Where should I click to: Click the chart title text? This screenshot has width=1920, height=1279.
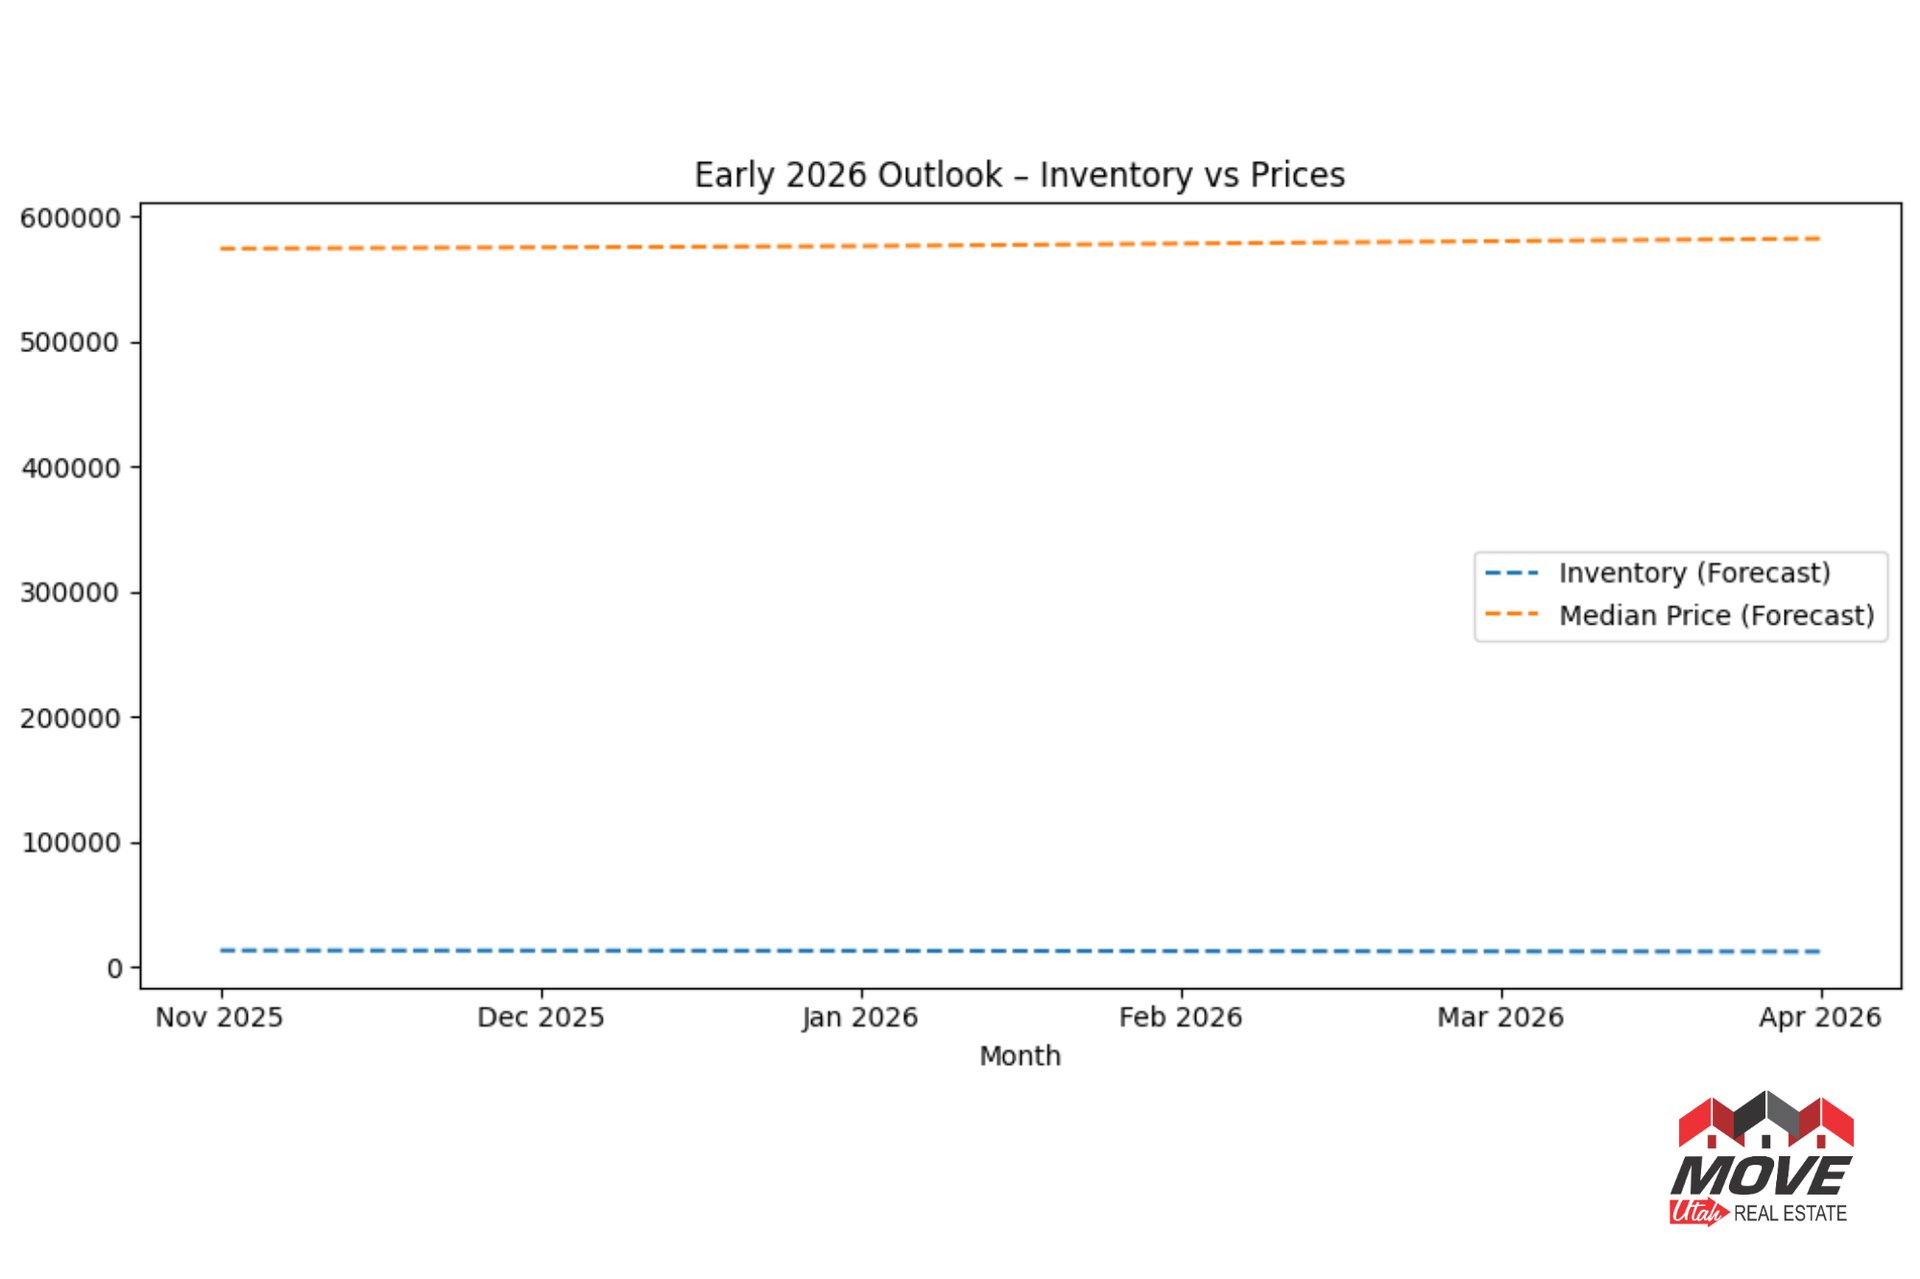click(x=1019, y=175)
